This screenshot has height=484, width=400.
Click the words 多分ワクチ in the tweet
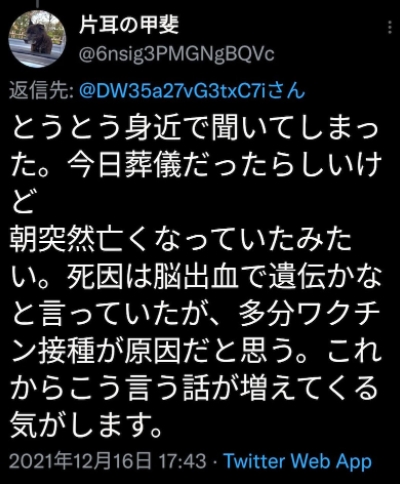[x=310, y=314]
